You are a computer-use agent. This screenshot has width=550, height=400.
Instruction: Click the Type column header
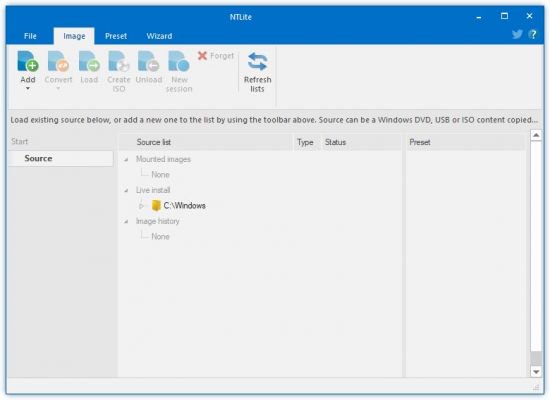307,142
